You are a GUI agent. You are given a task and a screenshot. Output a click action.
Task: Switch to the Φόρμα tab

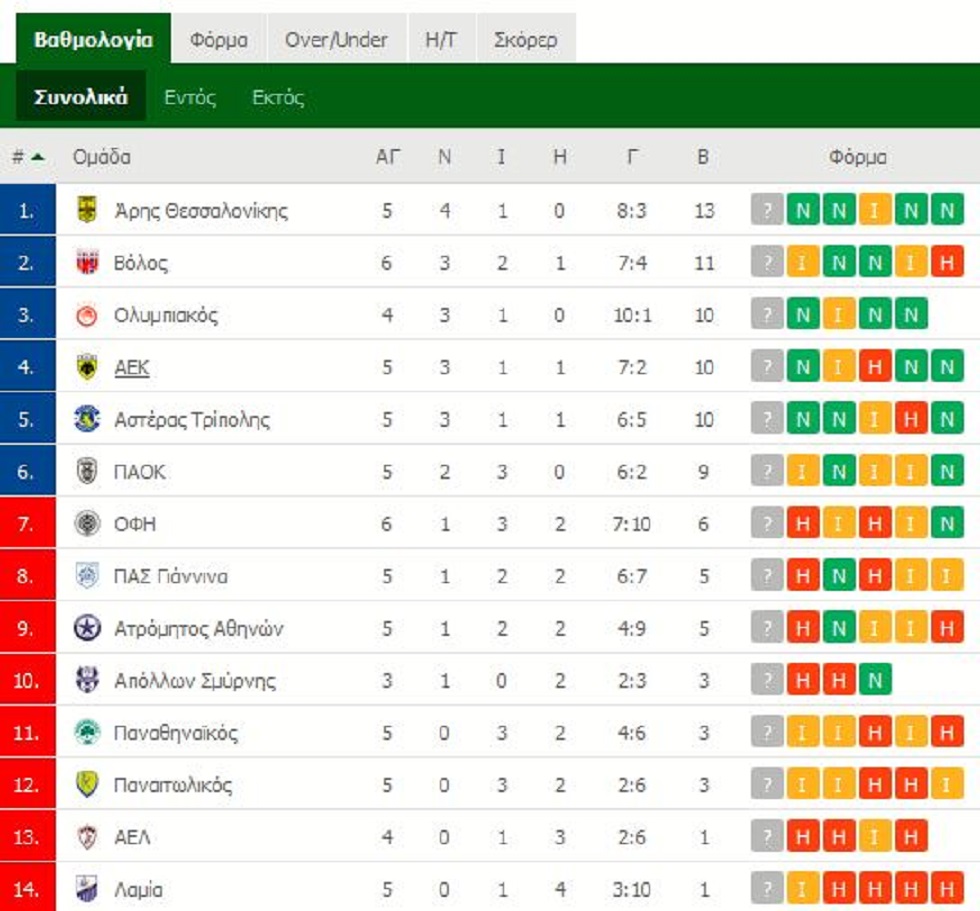point(219,39)
